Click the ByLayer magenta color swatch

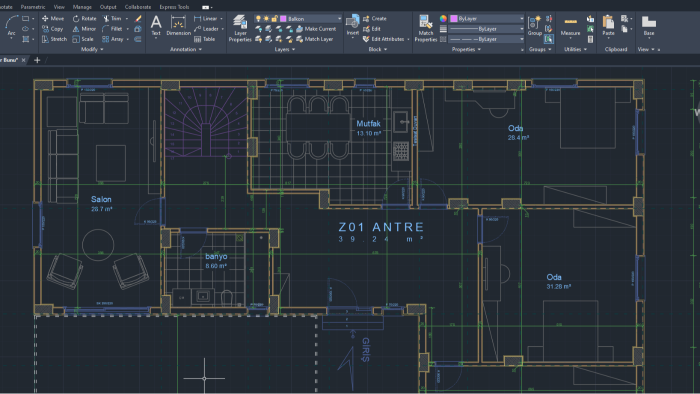click(x=454, y=18)
